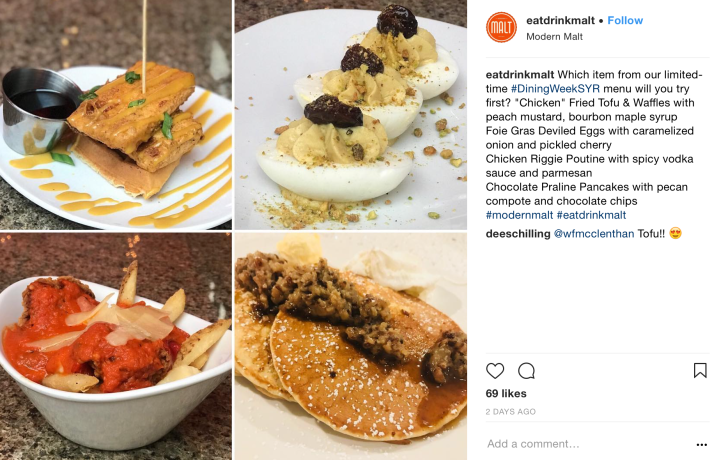Open eatdrinkmalt username in header
This screenshot has height=460, width=719.
560,21
